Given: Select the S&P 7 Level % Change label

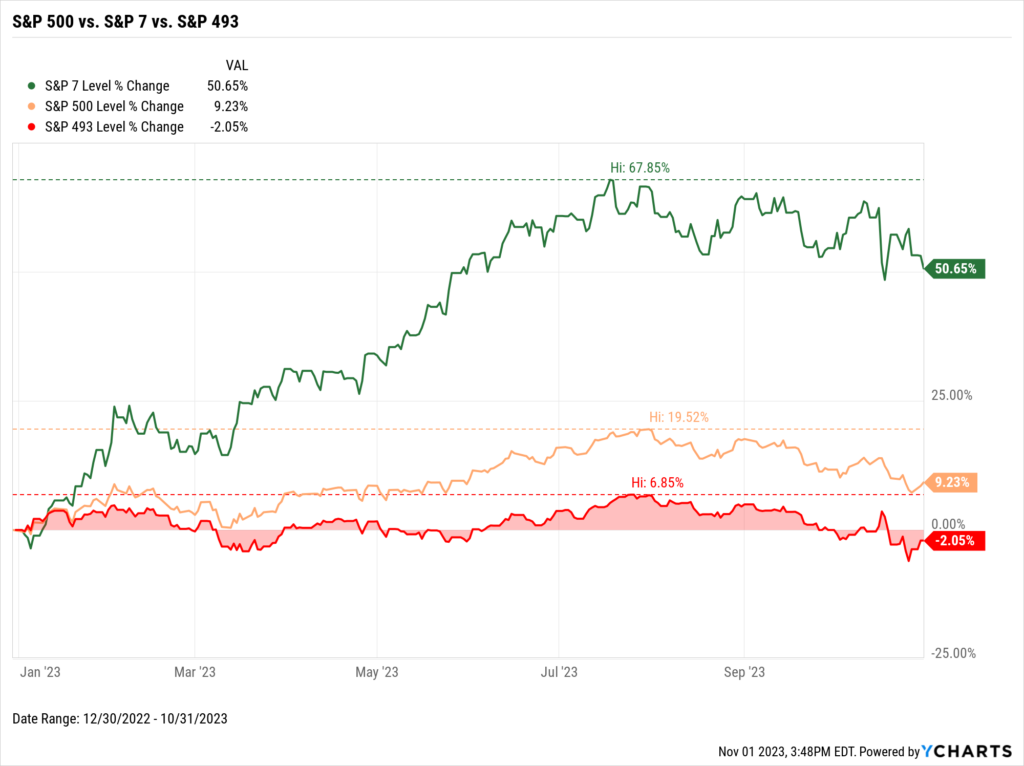Looking at the screenshot, I should [x=107, y=86].
